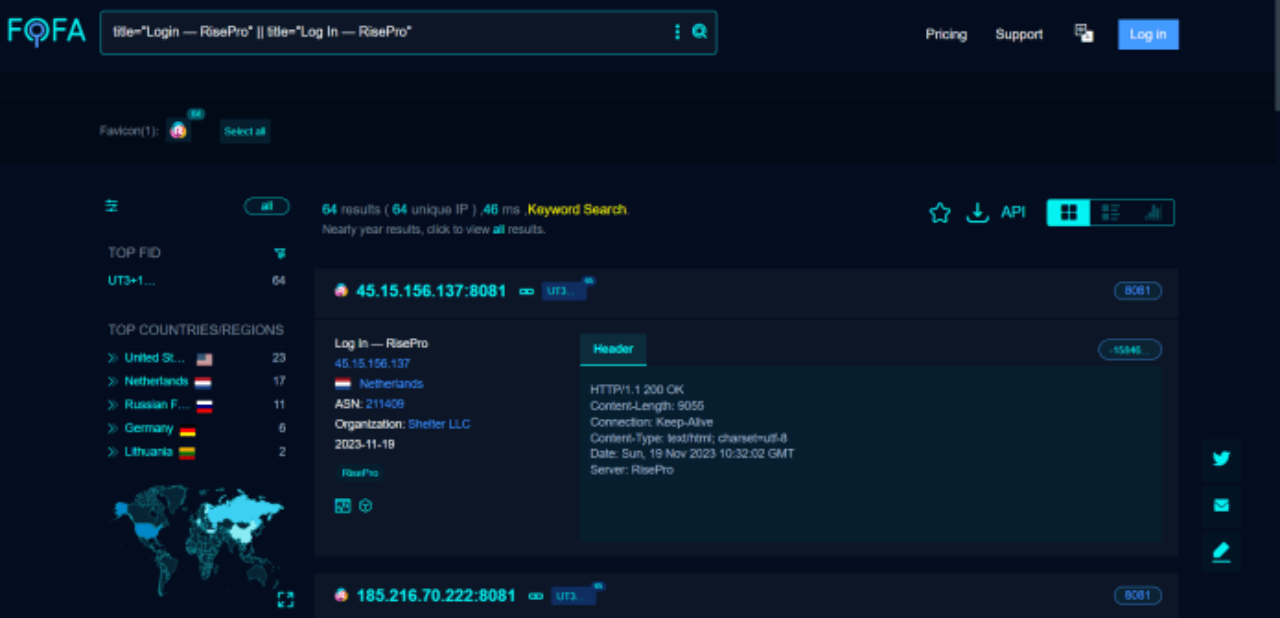Switch to statistics chart view
This screenshot has width=1280, height=618.
tap(1153, 212)
